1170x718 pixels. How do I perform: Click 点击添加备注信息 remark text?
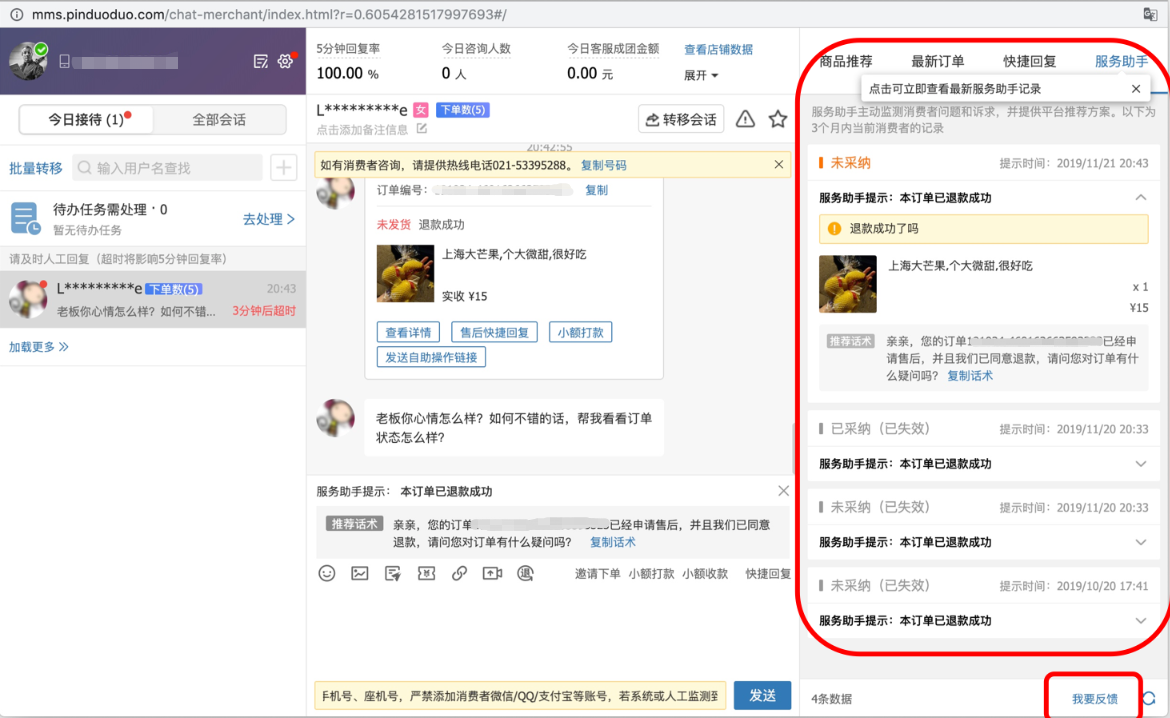click(x=362, y=129)
